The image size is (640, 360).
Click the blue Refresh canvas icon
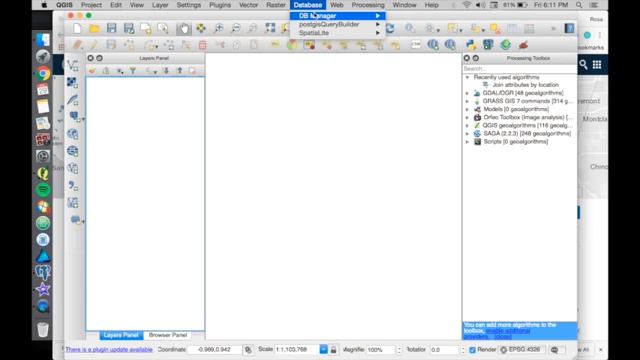(390, 28)
